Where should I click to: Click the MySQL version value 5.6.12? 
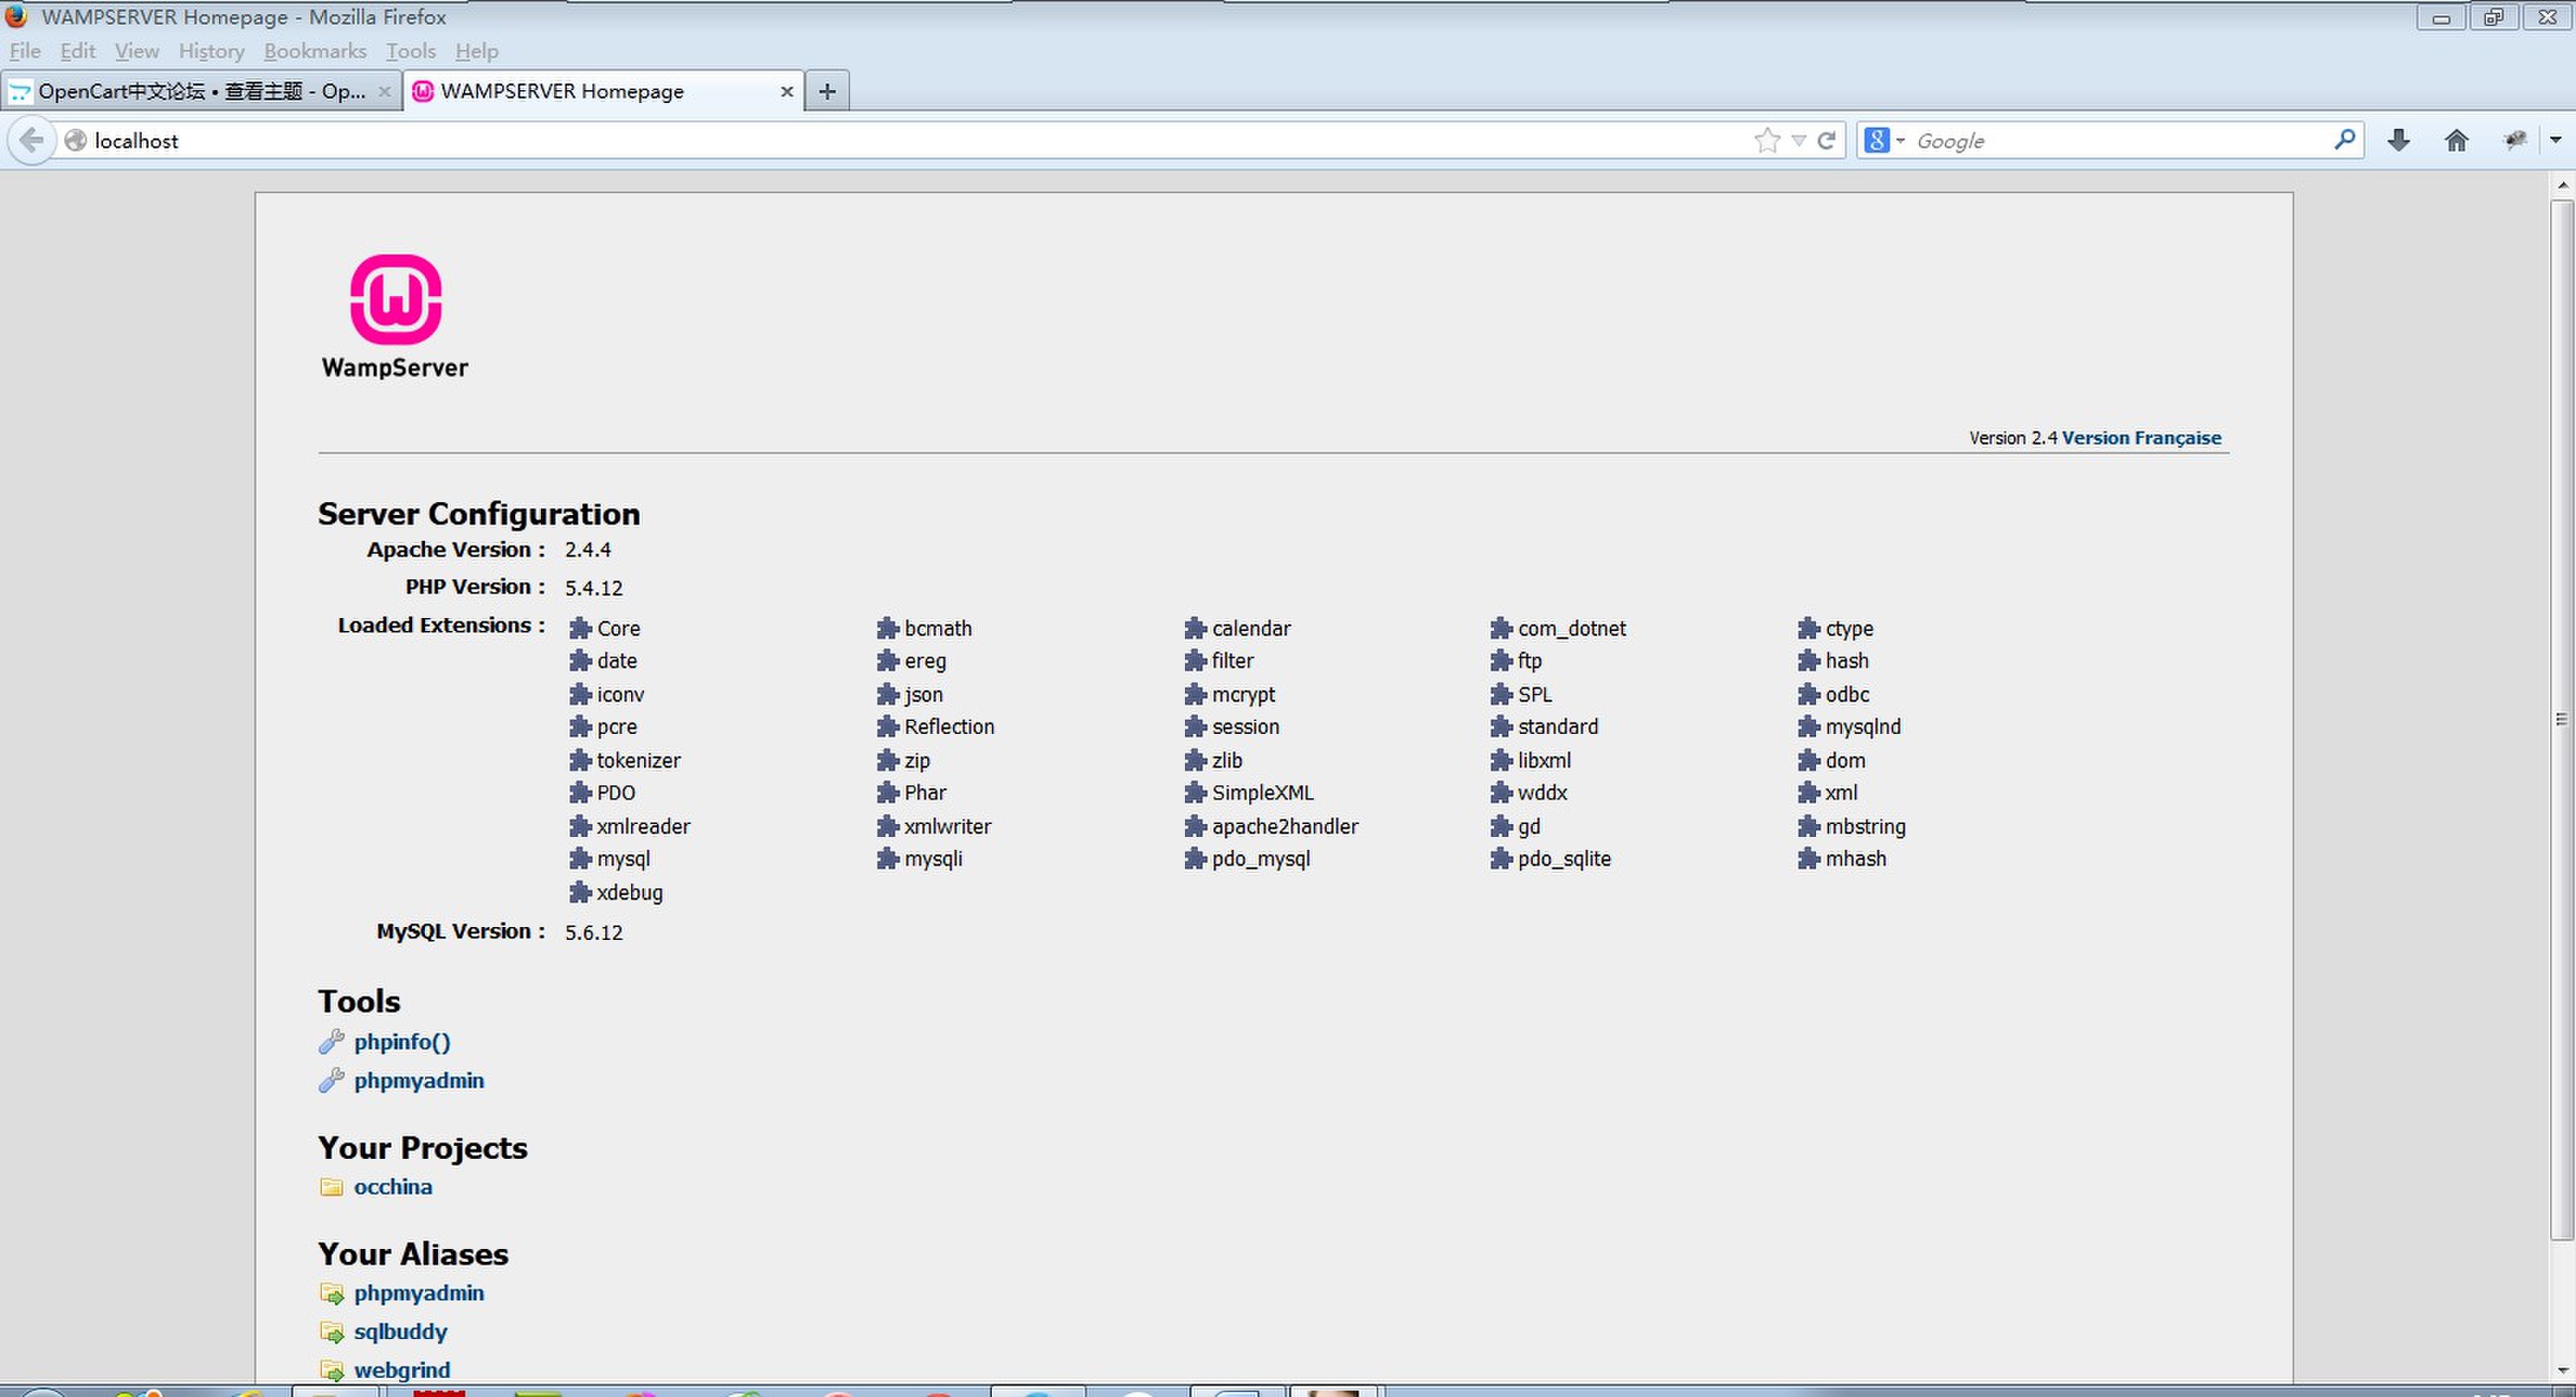click(x=594, y=932)
